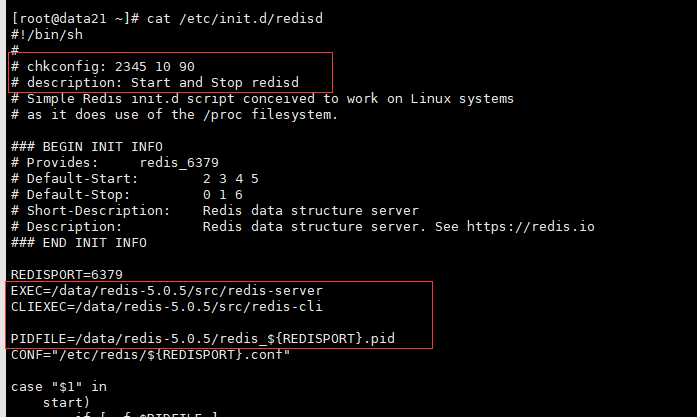Click the cat /etc/init.d/redisd command text
Screen dimensions: 697x417
click(x=235, y=19)
